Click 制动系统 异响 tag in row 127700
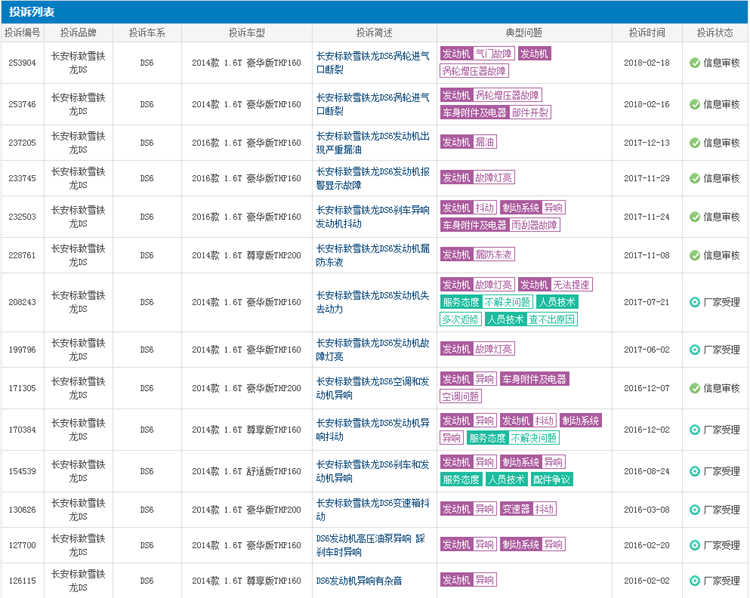This screenshot has width=750, height=598. coord(533,544)
